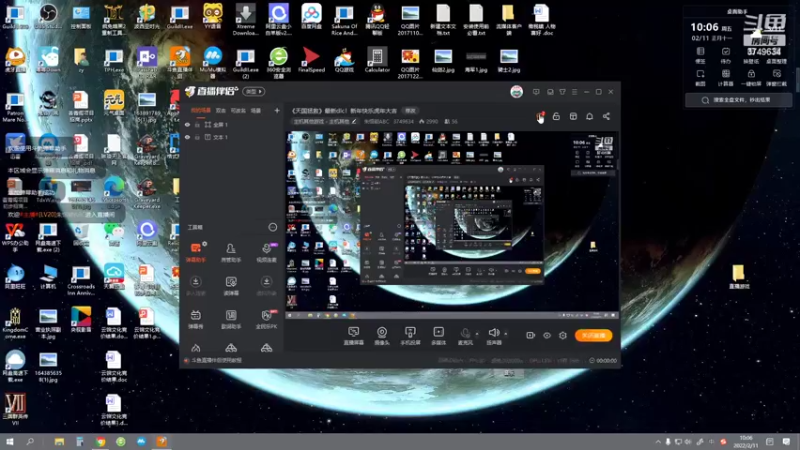Click the share icon above preview

point(606,116)
